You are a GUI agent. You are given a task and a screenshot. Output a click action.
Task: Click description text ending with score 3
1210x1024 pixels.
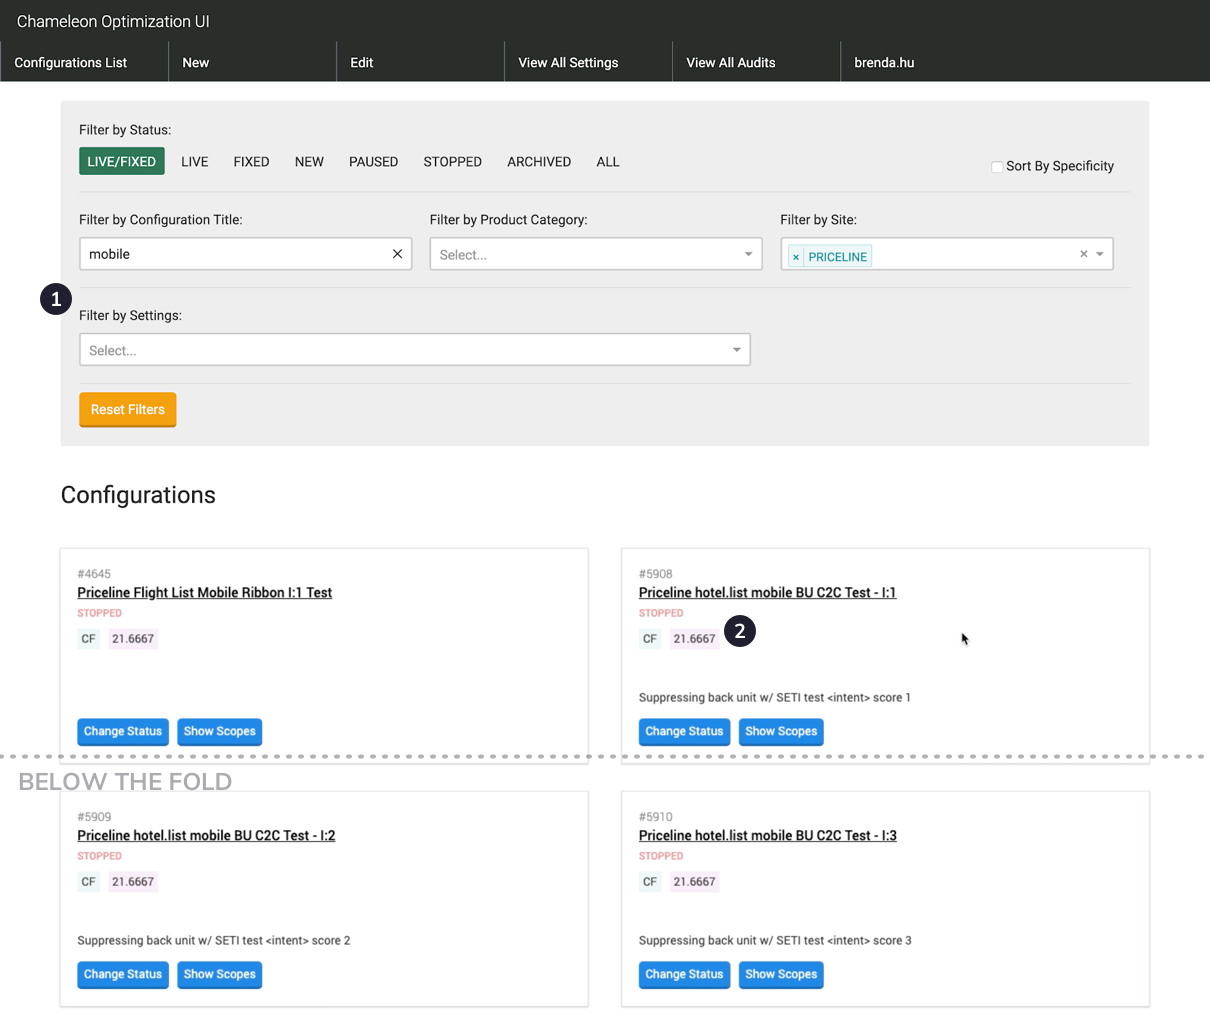point(775,940)
